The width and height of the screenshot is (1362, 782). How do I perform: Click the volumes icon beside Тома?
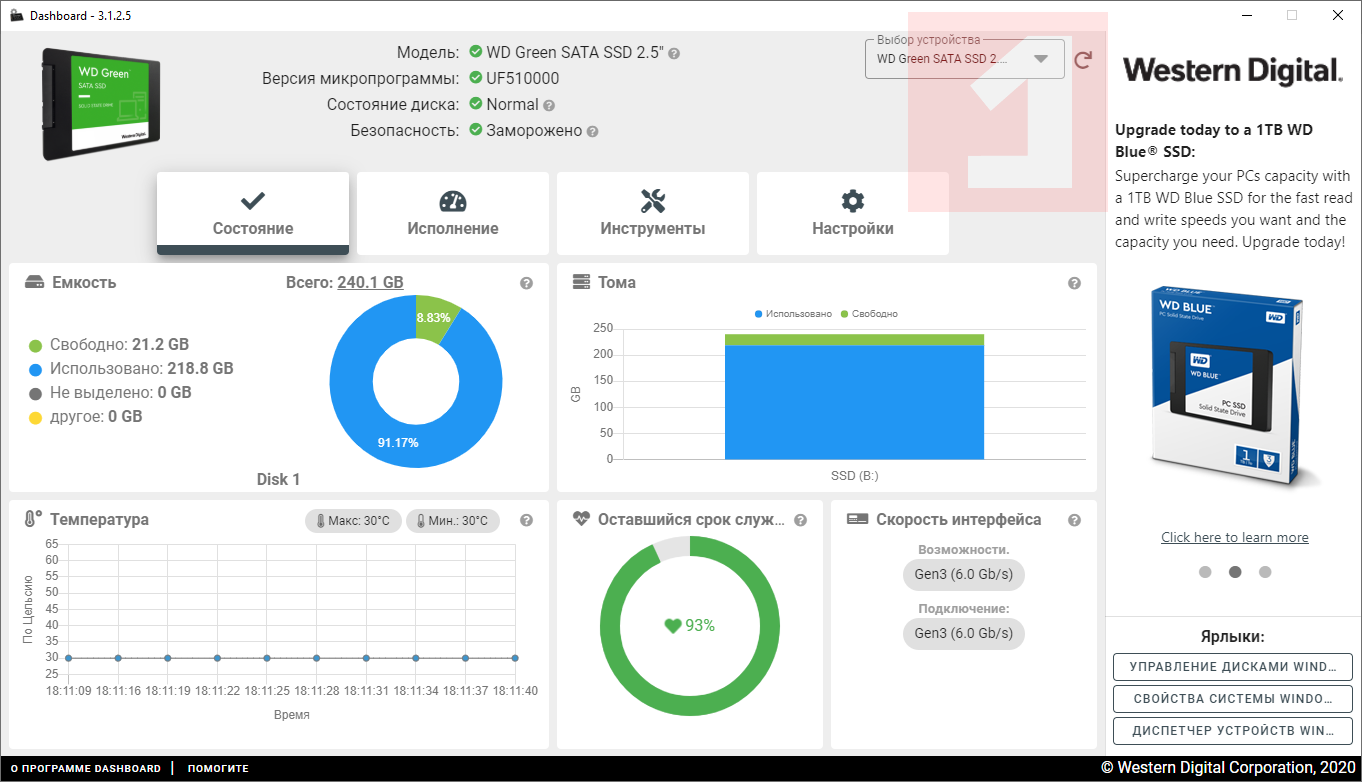click(x=581, y=282)
